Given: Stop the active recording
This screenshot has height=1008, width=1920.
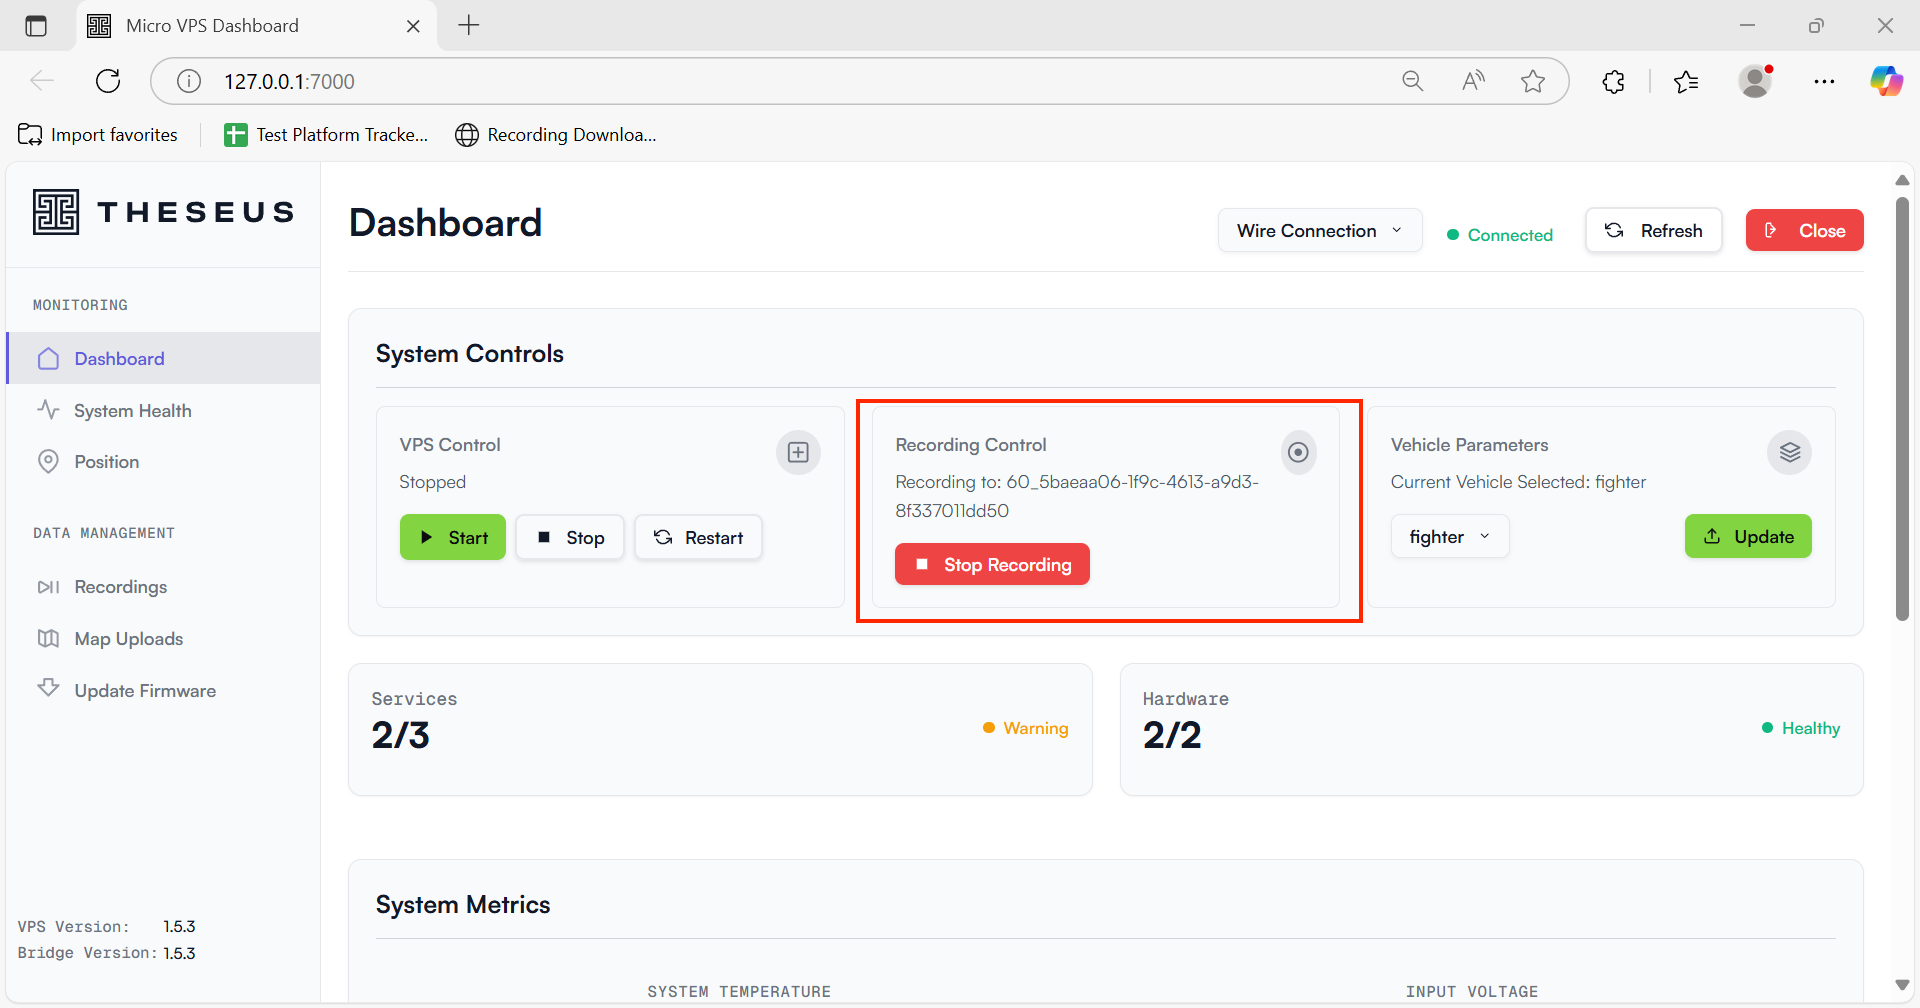Looking at the screenshot, I should click(992, 565).
